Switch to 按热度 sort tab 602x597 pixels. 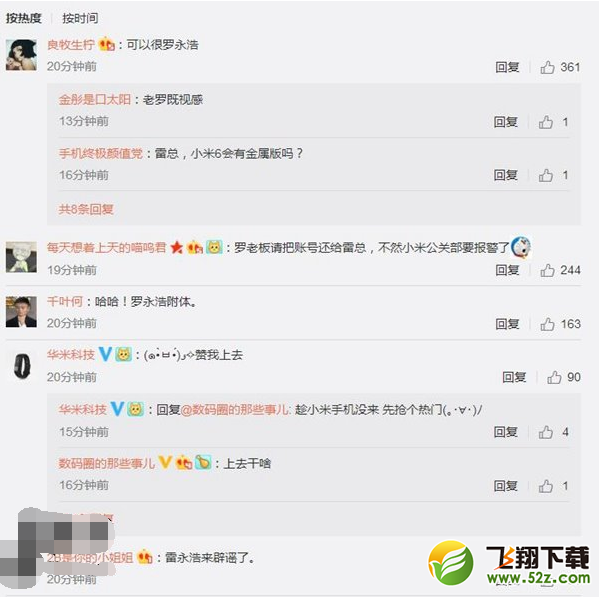tap(24, 18)
